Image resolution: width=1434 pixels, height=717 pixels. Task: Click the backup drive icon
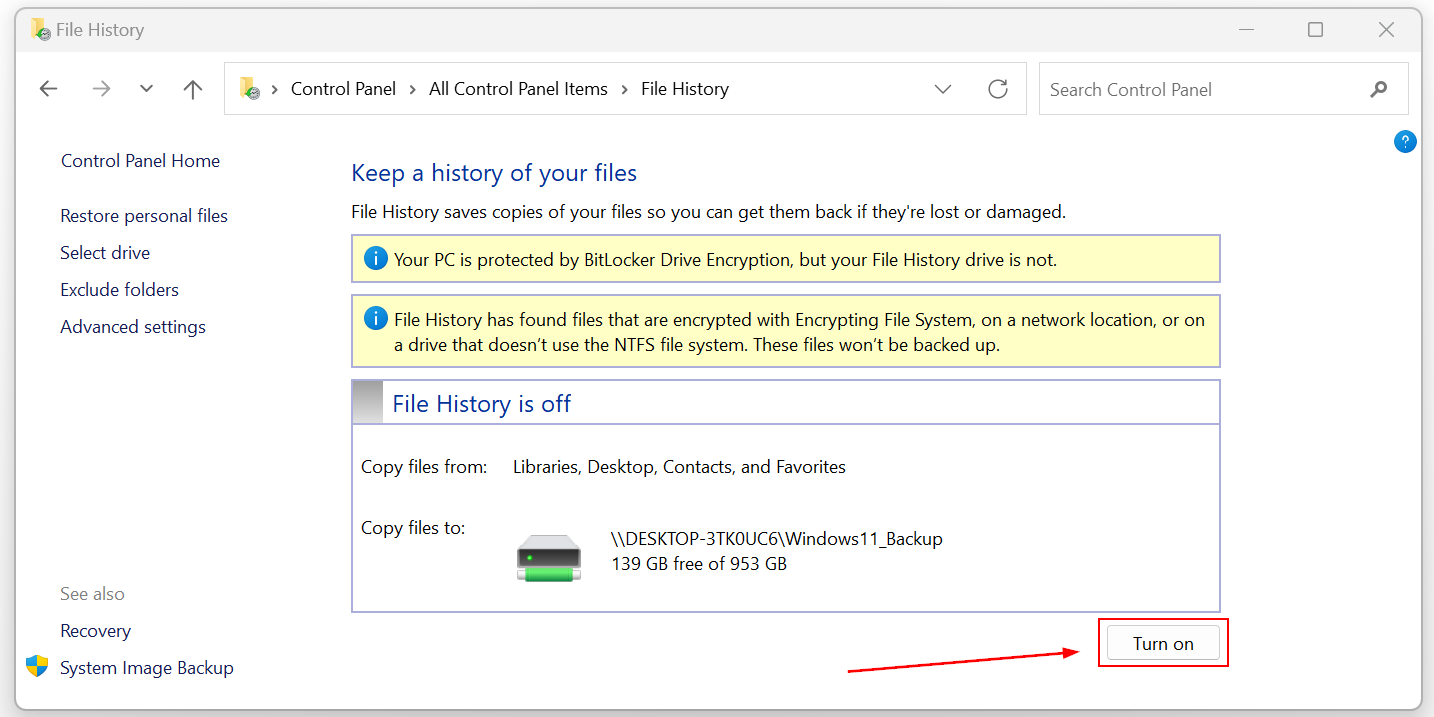[x=548, y=558]
